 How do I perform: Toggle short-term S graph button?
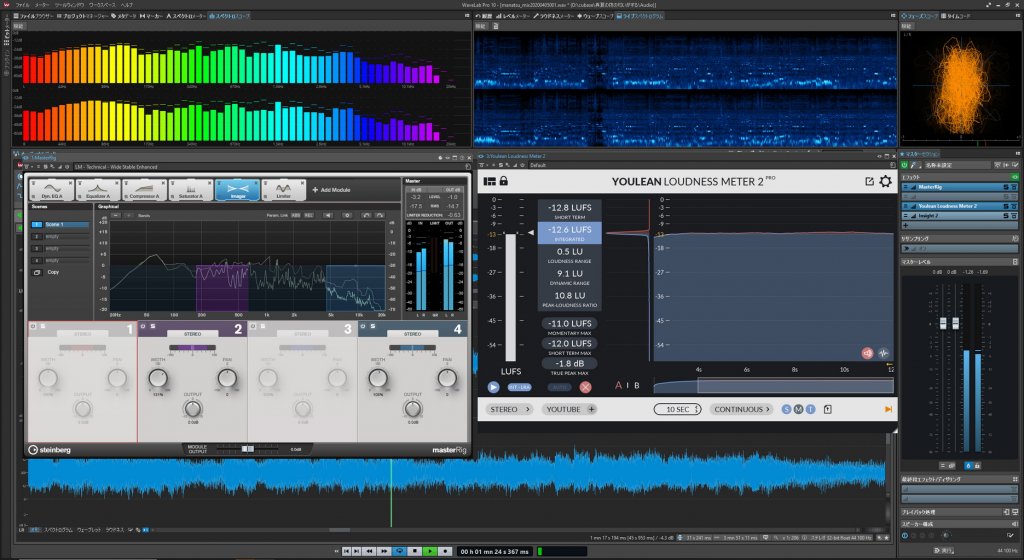(786, 409)
